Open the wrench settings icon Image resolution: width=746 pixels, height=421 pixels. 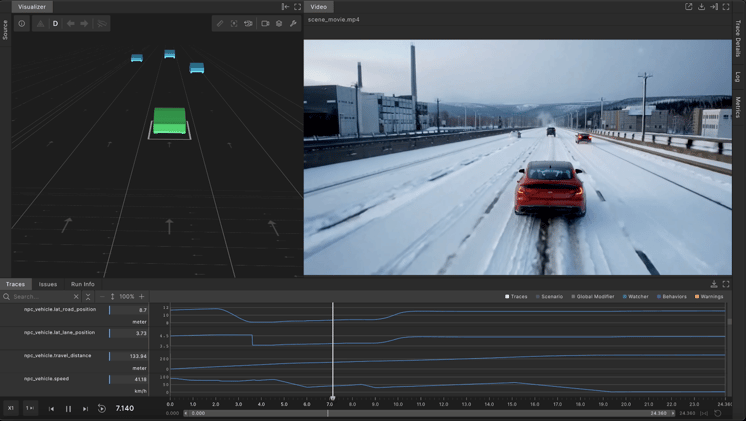pyautogui.click(x=293, y=23)
